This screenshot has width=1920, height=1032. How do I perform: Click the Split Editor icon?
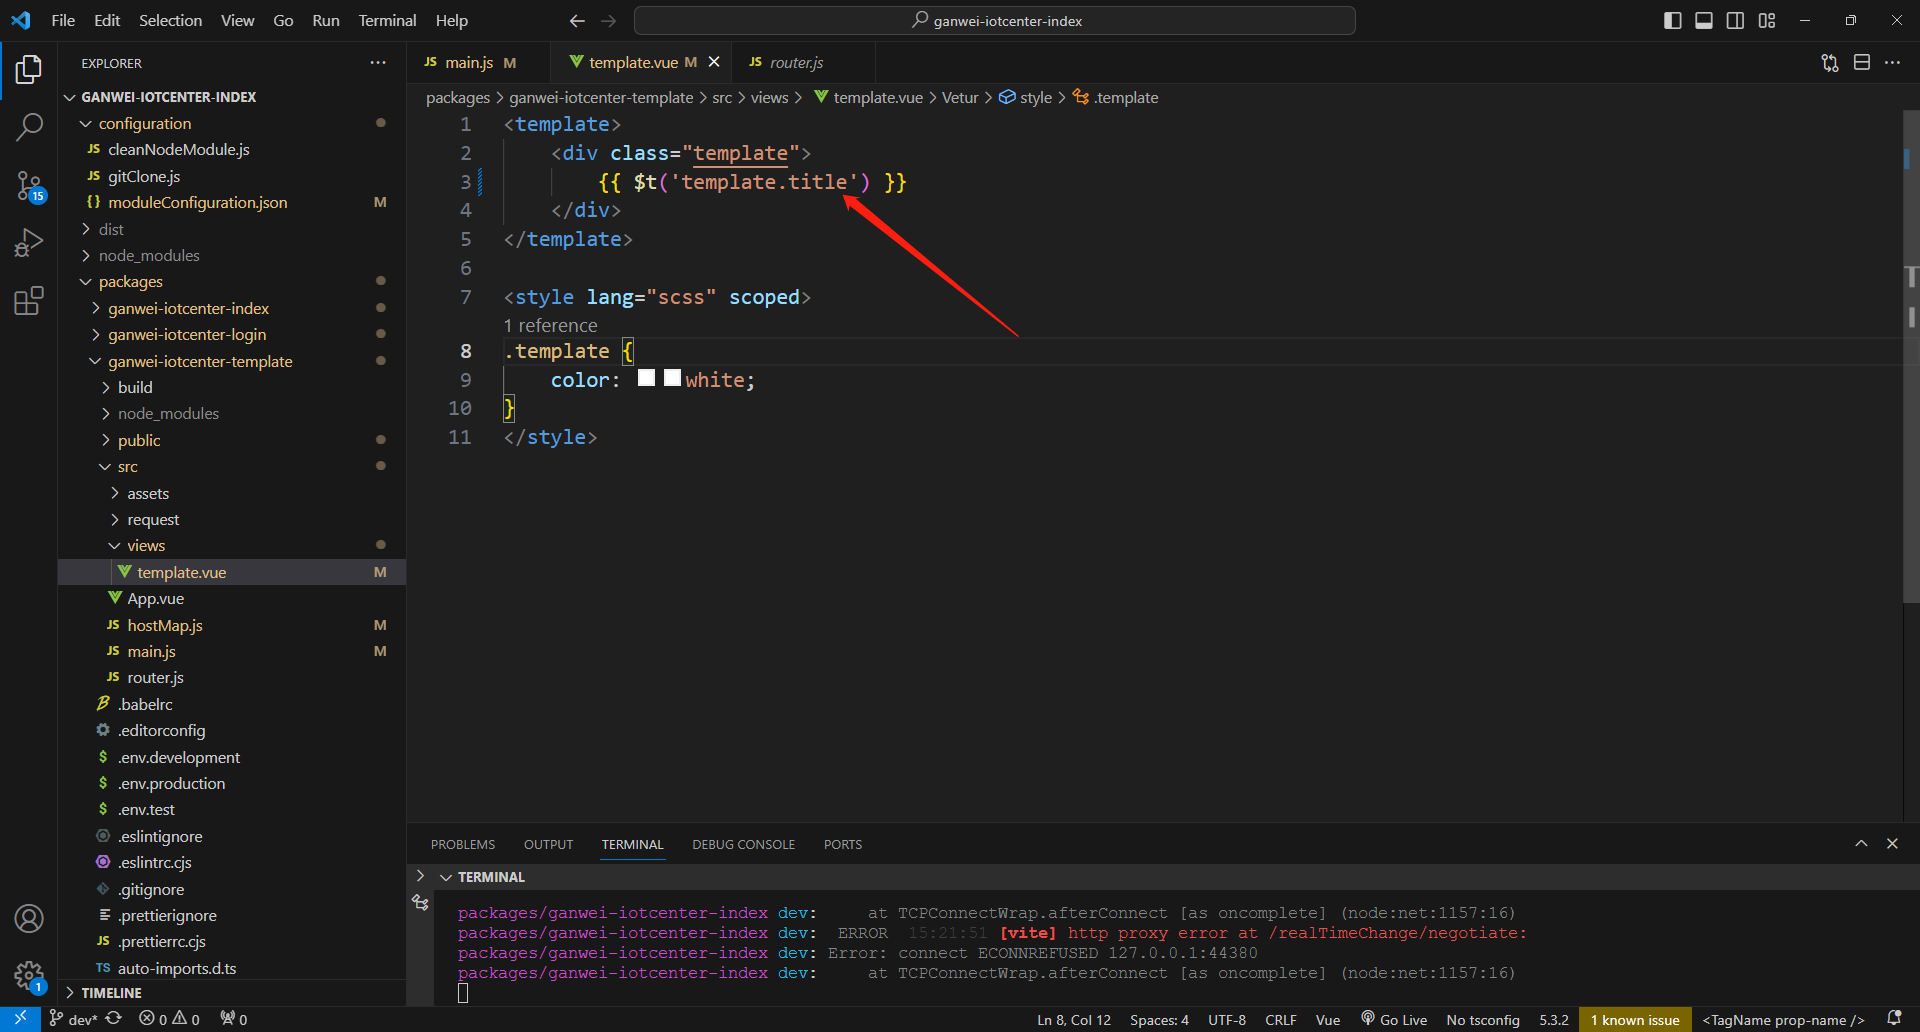click(1861, 63)
